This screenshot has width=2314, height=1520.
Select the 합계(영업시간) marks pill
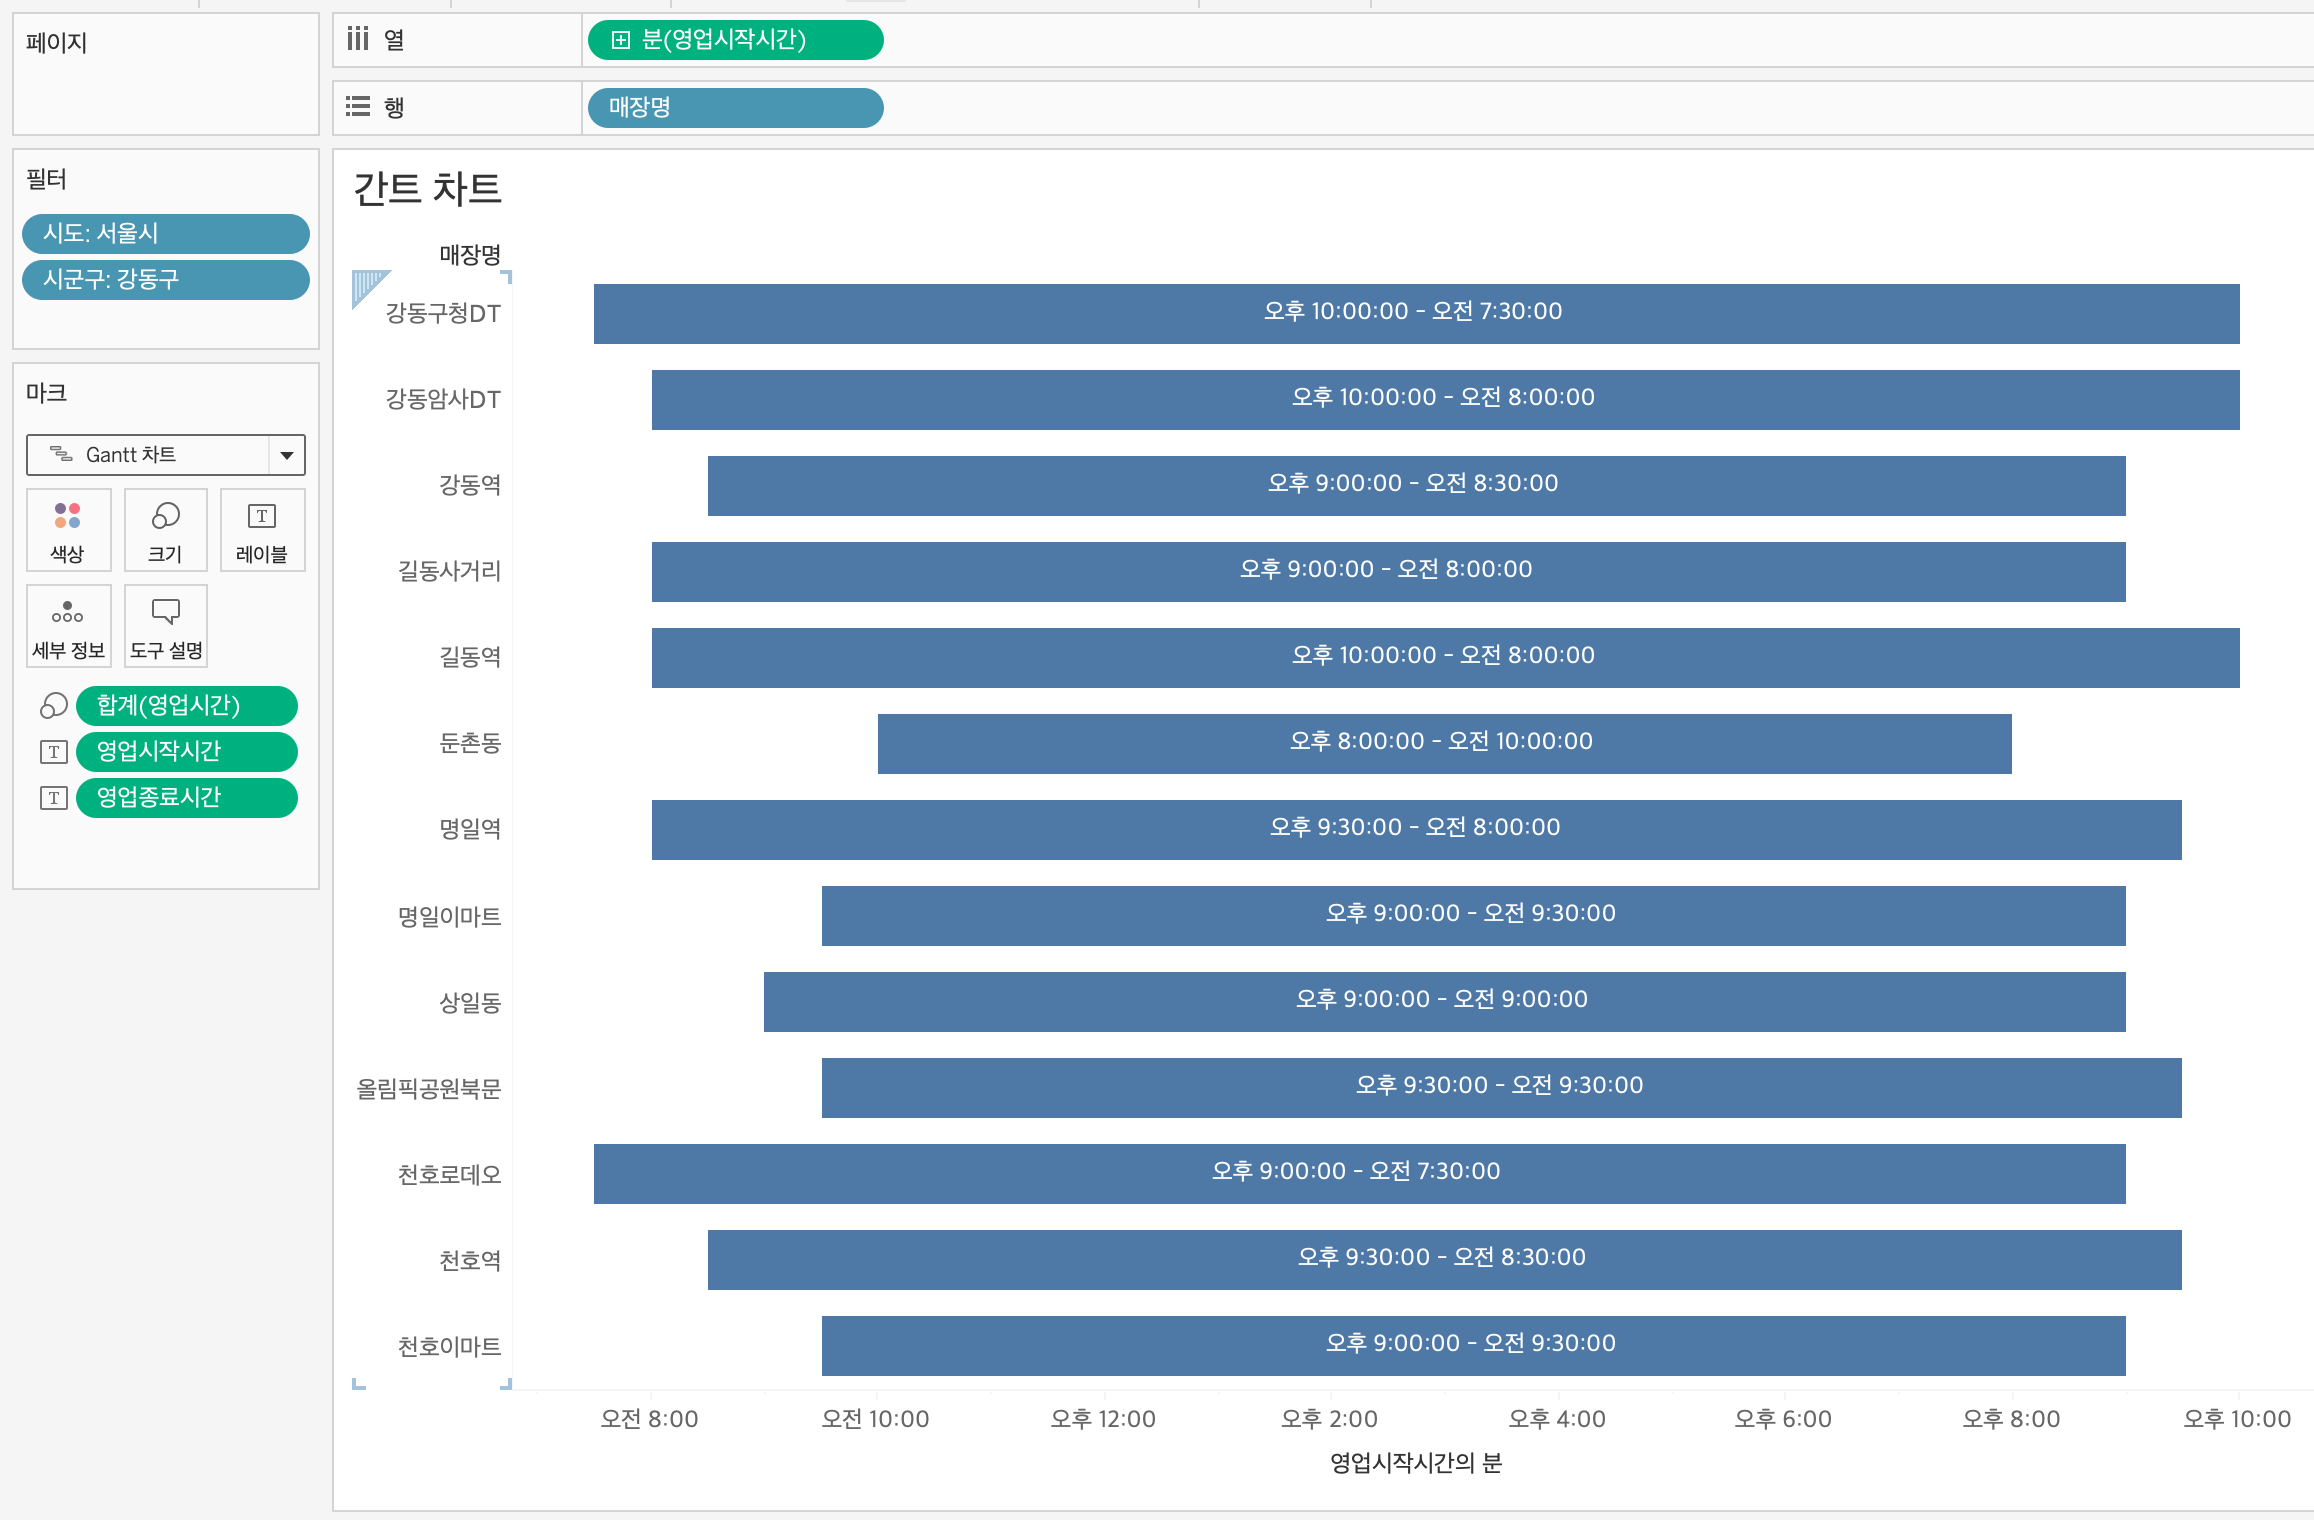click(x=186, y=706)
